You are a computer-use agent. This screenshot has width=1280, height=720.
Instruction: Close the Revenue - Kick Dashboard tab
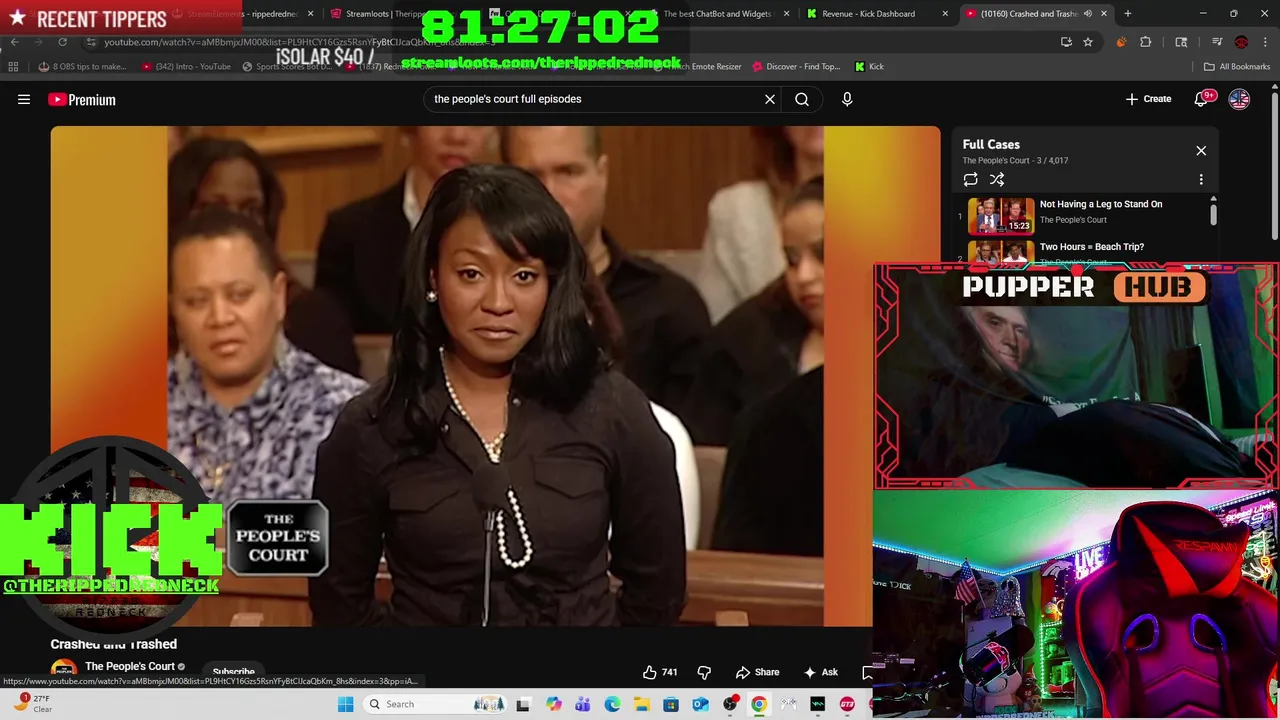pyautogui.click(x=945, y=14)
